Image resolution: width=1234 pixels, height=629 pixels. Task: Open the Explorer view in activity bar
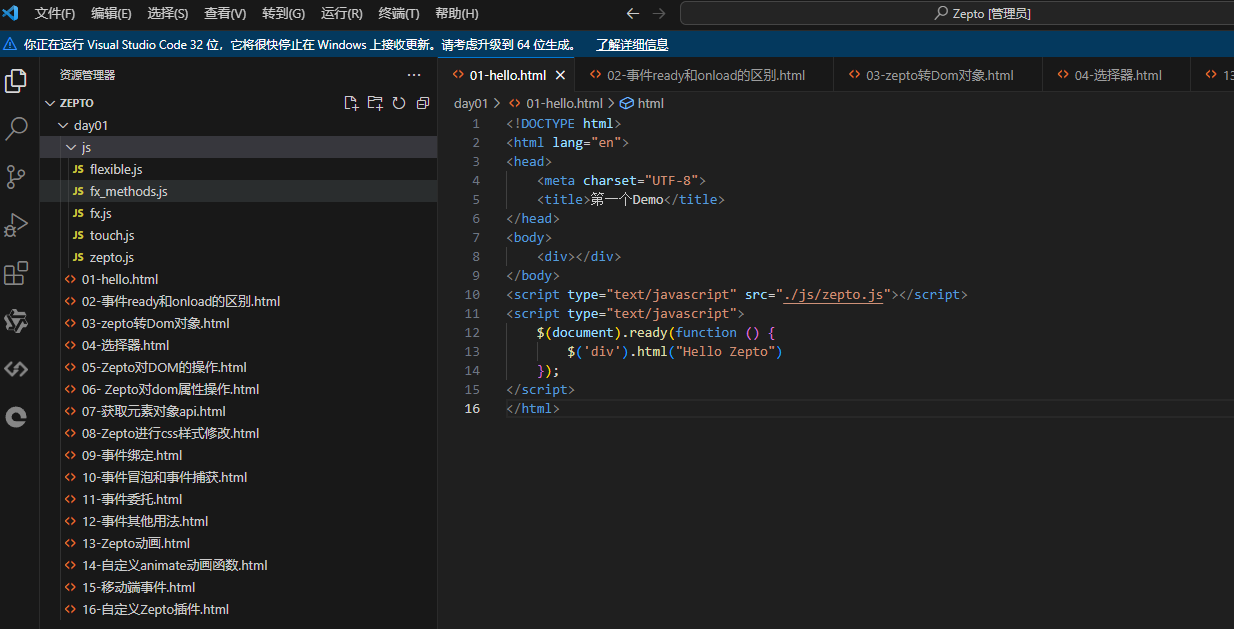tap(16, 81)
